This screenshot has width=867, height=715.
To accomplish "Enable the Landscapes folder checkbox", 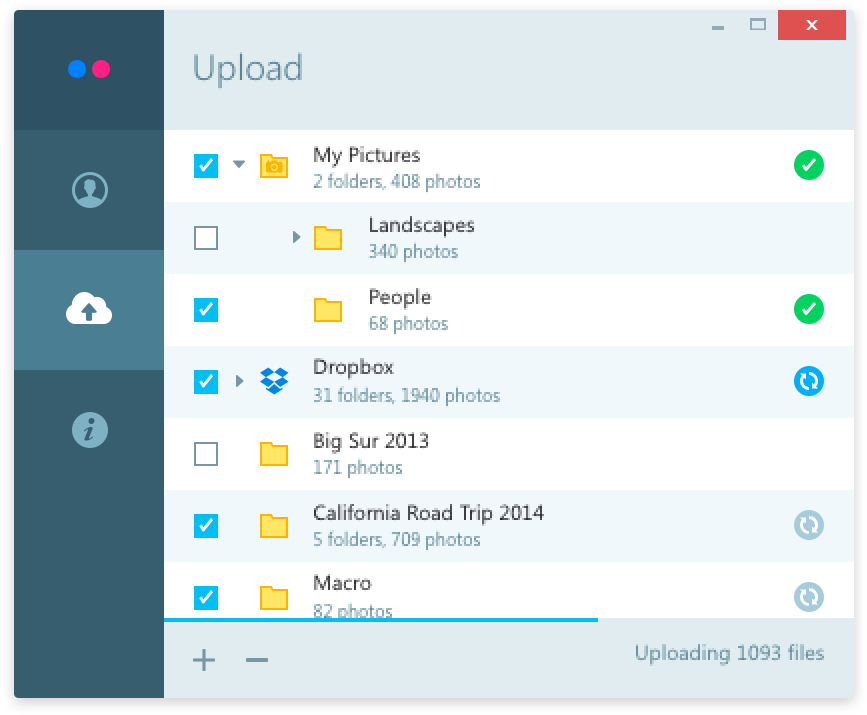I will (x=205, y=237).
